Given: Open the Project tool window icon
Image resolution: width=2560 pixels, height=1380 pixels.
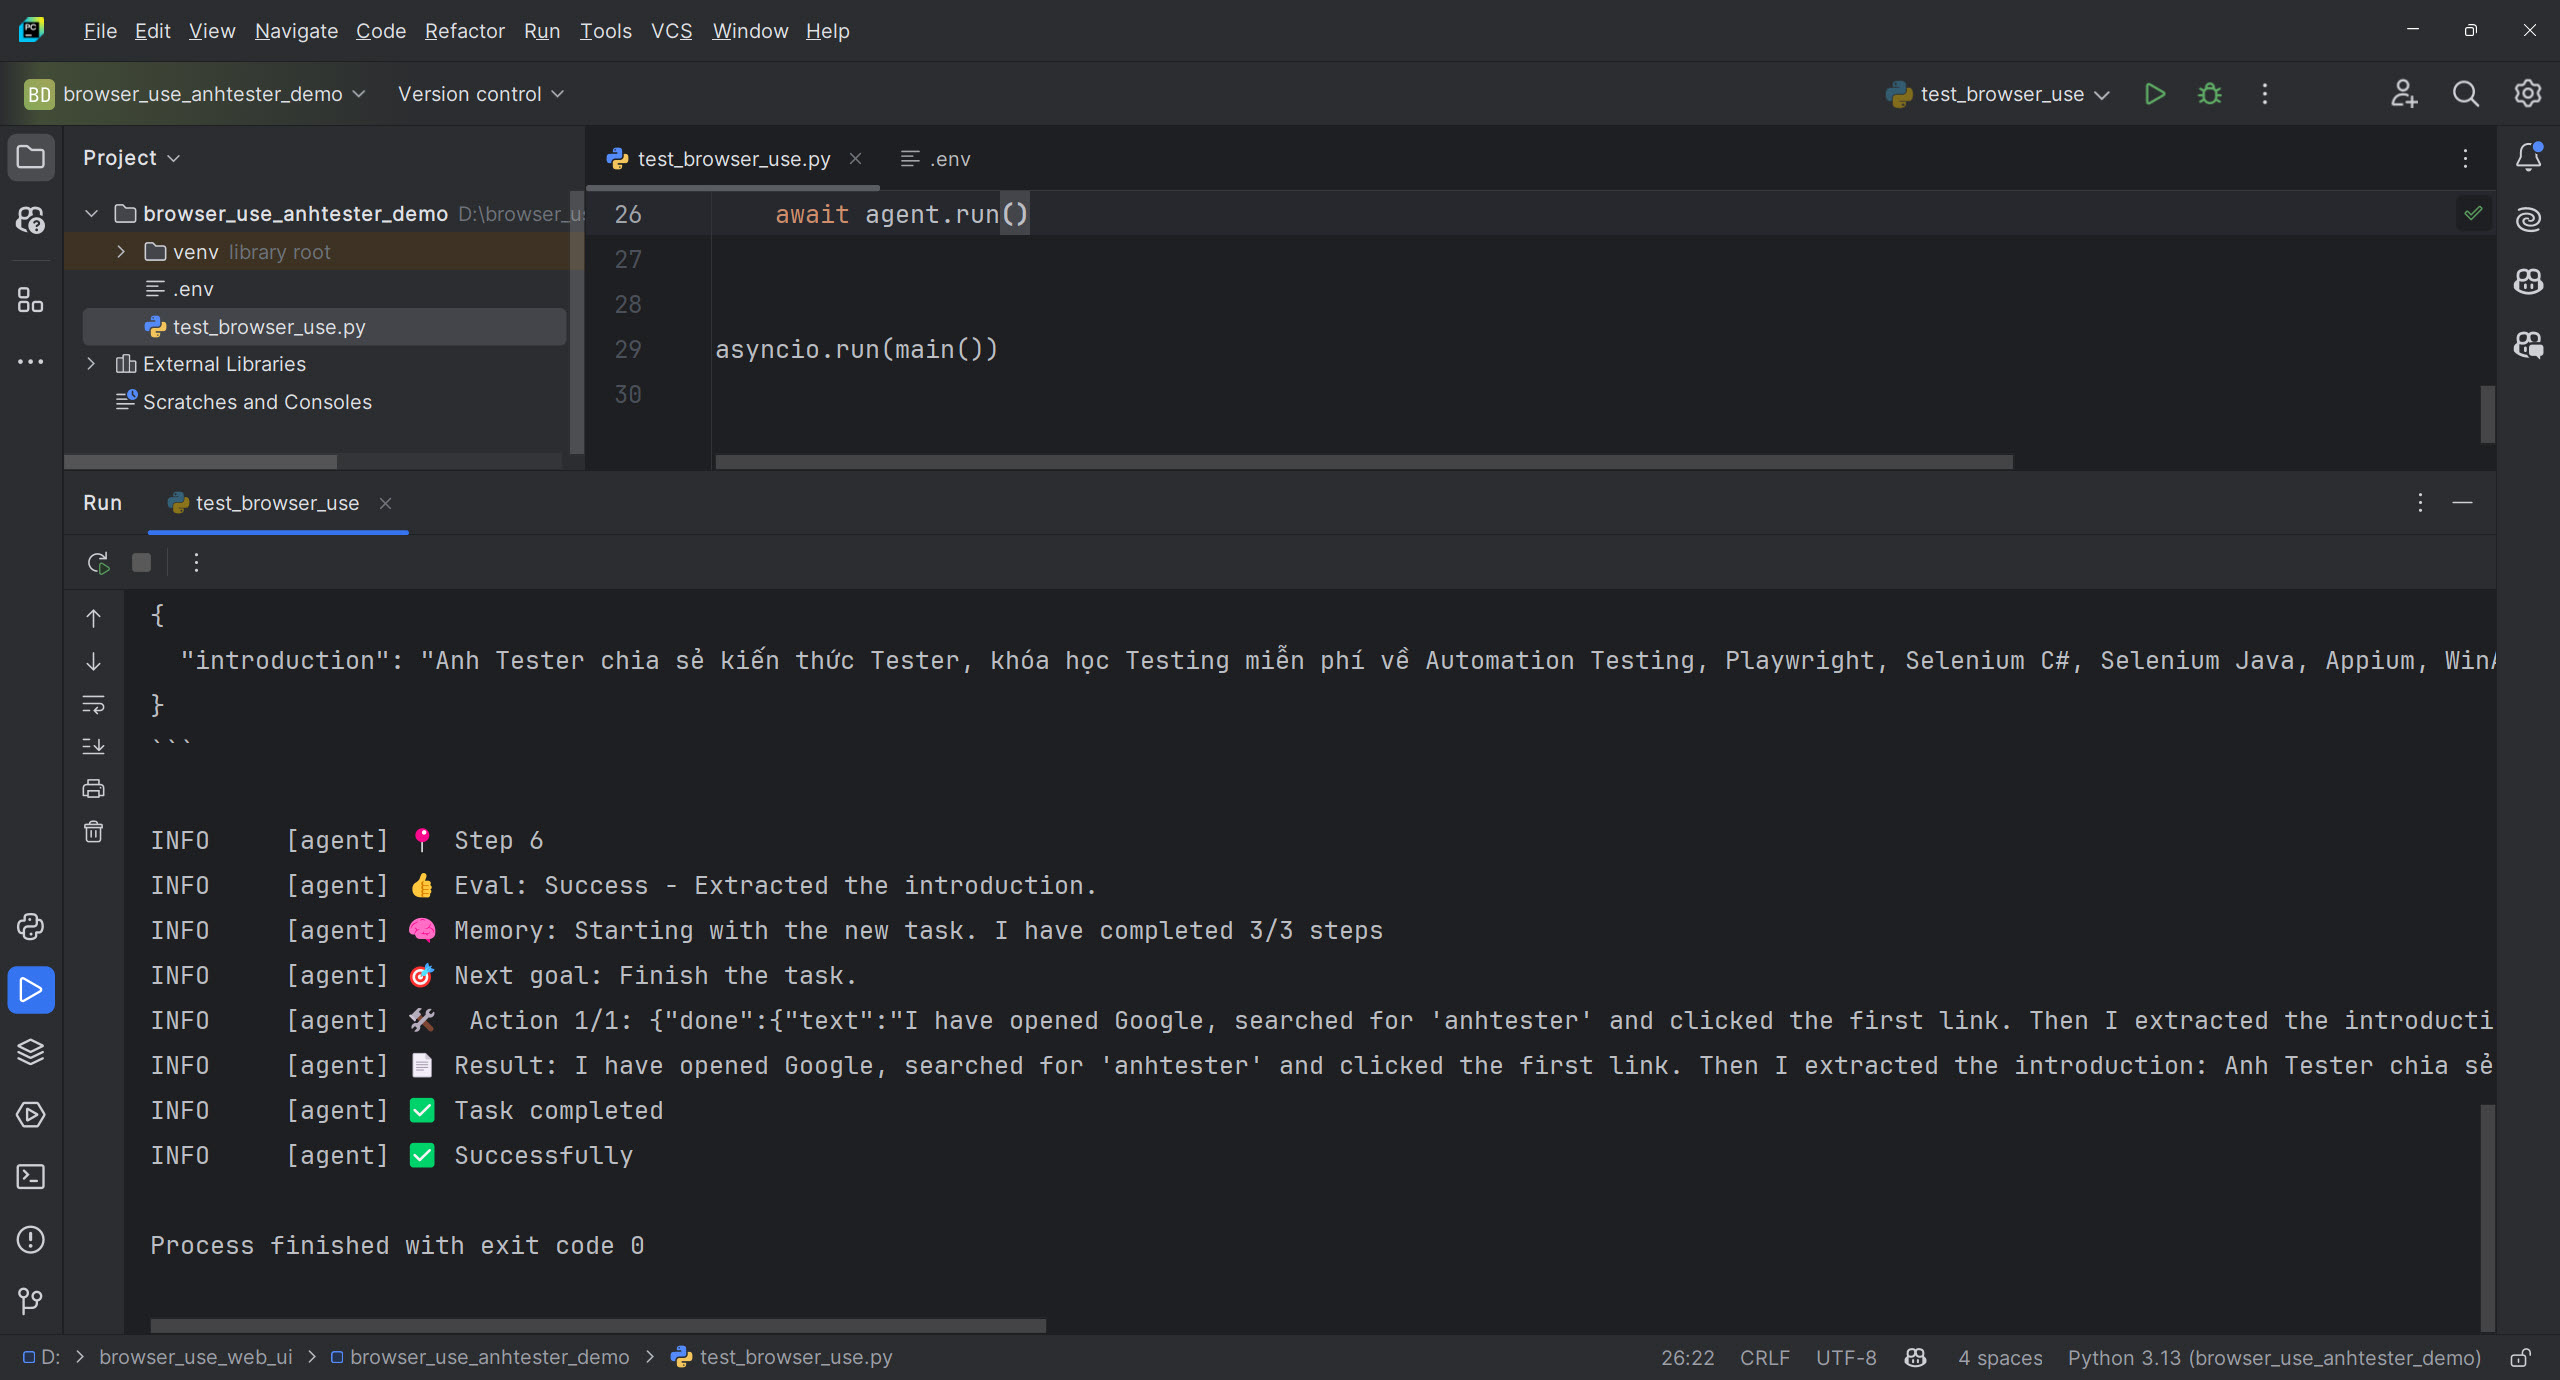Looking at the screenshot, I should click(31, 157).
